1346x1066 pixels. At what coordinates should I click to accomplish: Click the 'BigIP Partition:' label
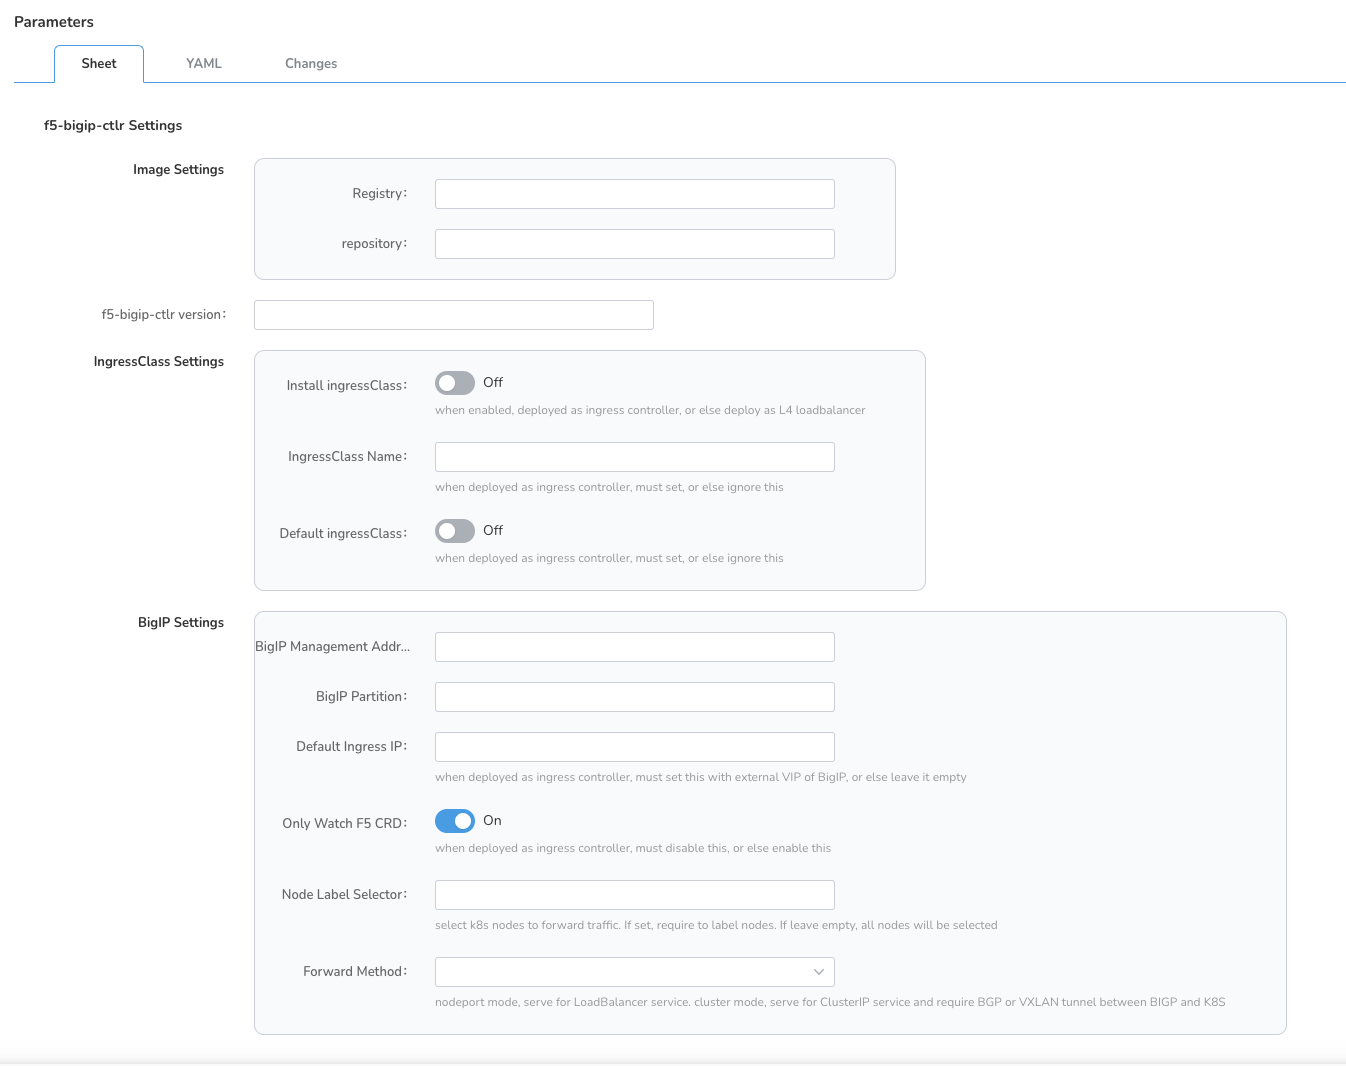pyautogui.click(x=361, y=697)
